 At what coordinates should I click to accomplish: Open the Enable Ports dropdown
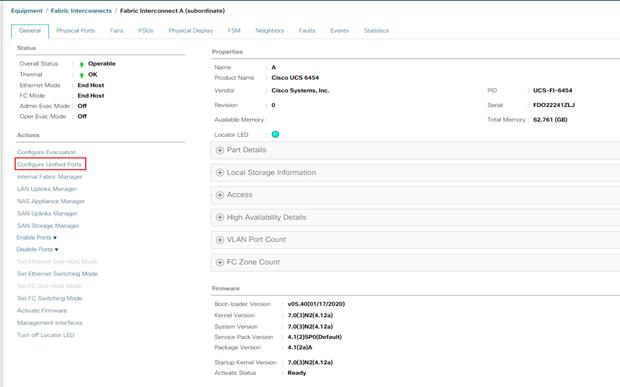(x=36, y=238)
